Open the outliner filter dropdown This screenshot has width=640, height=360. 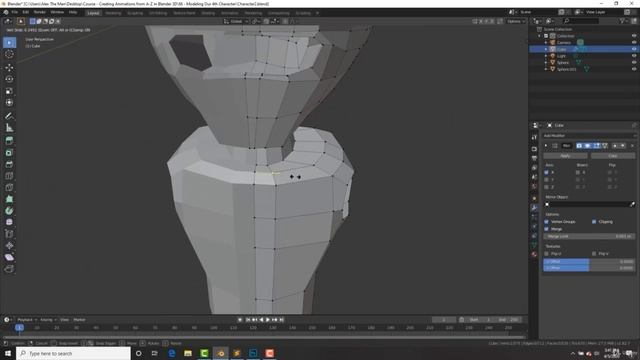point(623,21)
